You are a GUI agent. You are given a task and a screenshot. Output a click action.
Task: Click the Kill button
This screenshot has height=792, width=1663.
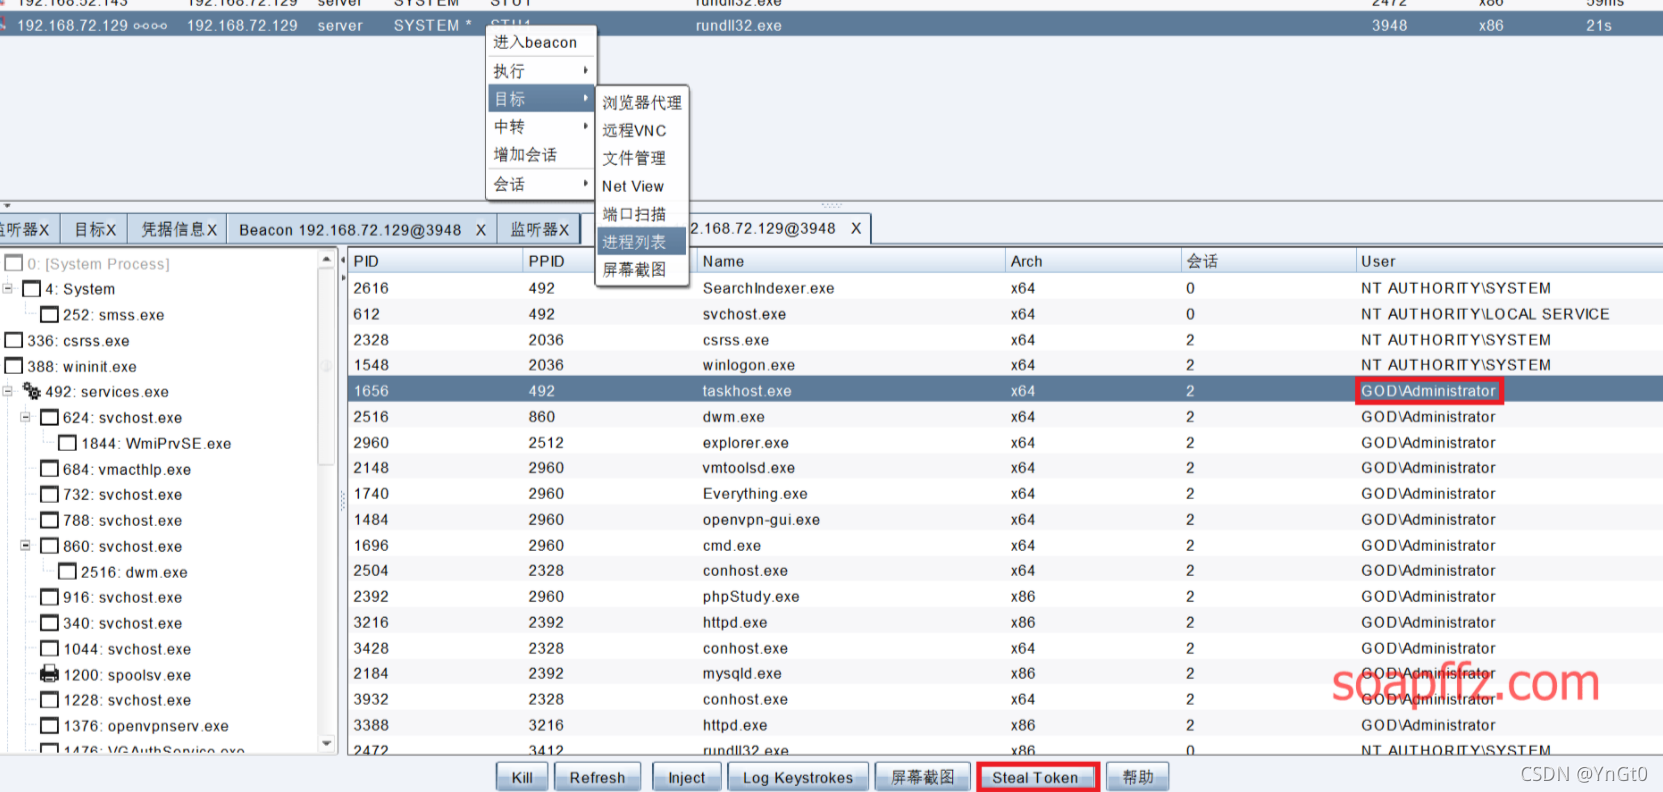(522, 777)
